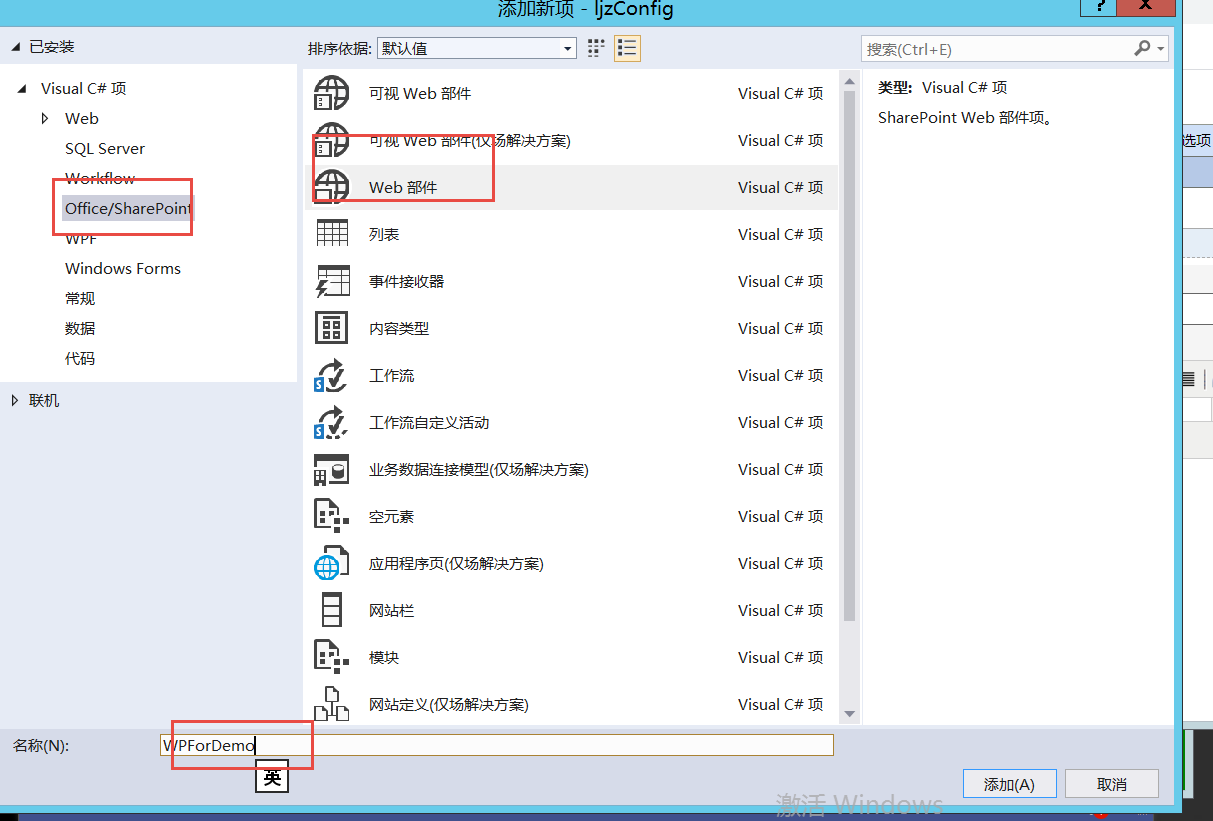Click the 网站定义 icon
Image resolution: width=1213 pixels, height=821 pixels.
[332, 704]
